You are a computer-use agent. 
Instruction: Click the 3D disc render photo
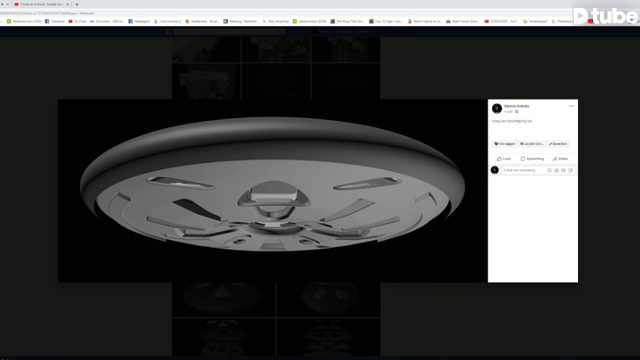click(273, 191)
